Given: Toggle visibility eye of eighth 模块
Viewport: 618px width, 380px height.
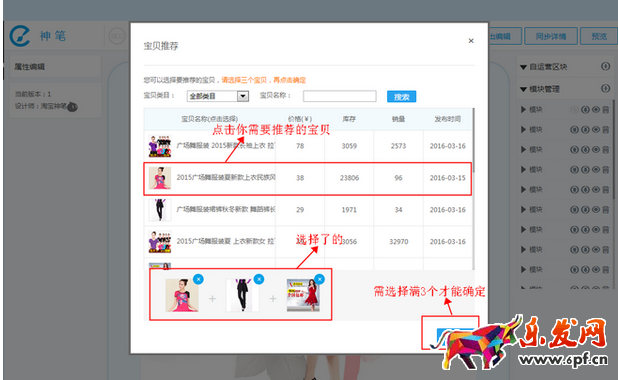Looking at the screenshot, I should tap(596, 250).
